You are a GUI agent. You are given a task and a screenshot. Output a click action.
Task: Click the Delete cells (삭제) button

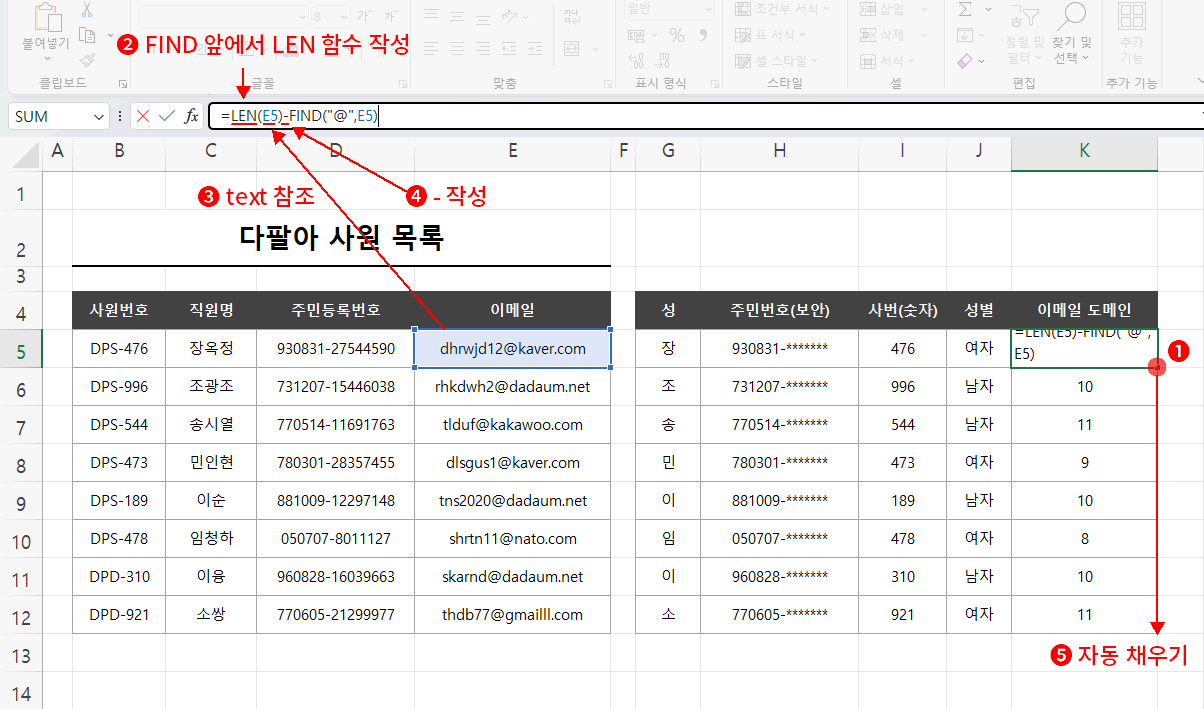[x=895, y=36]
